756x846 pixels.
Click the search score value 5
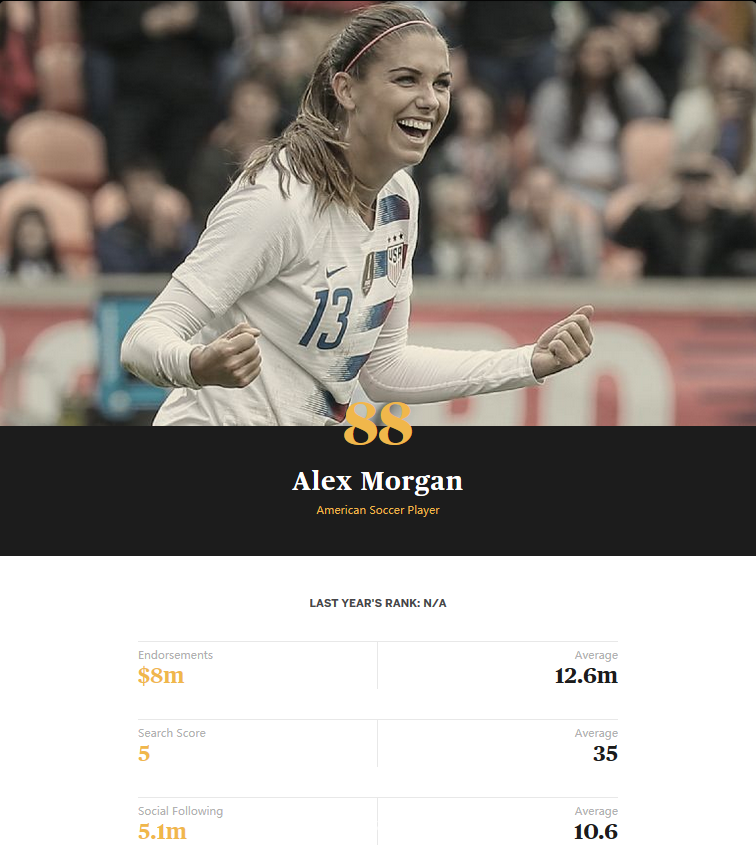[144, 754]
